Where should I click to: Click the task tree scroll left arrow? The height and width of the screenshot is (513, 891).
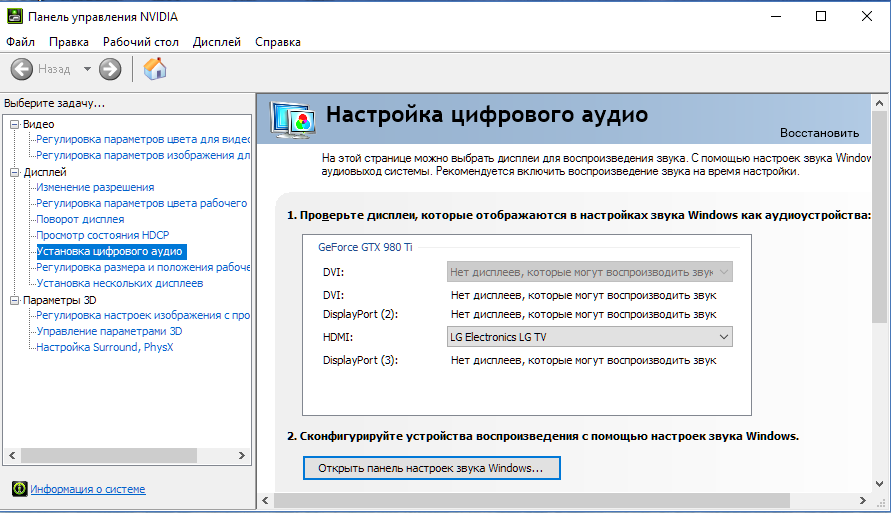coord(12,456)
